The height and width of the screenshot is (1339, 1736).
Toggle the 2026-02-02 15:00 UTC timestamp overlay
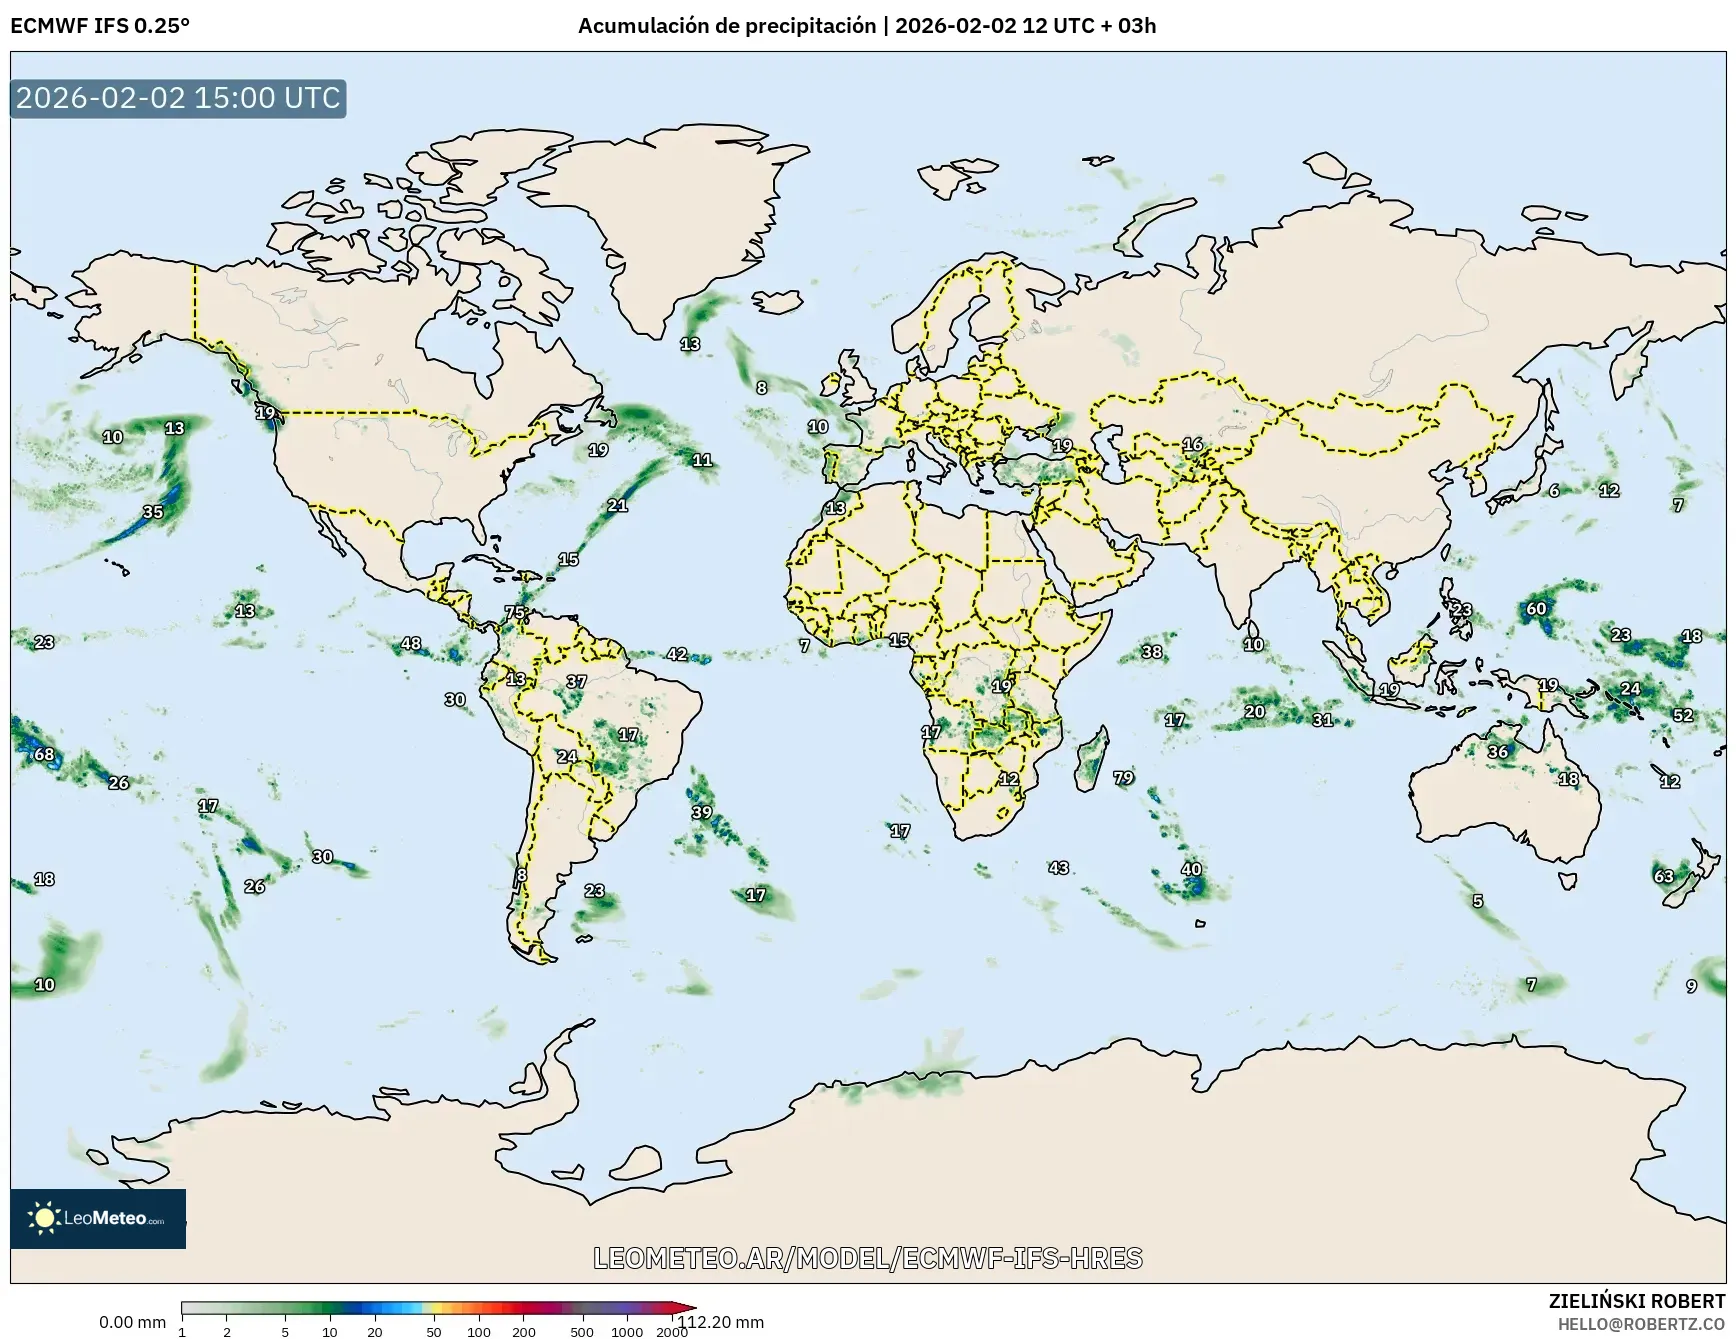(176, 98)
